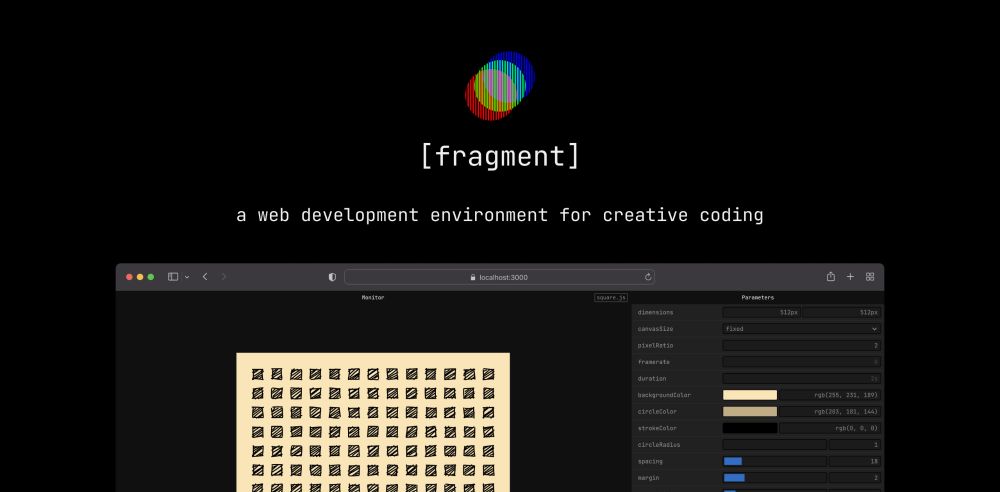
Task: Click the duration value field
Action: (x=802, y=378)
